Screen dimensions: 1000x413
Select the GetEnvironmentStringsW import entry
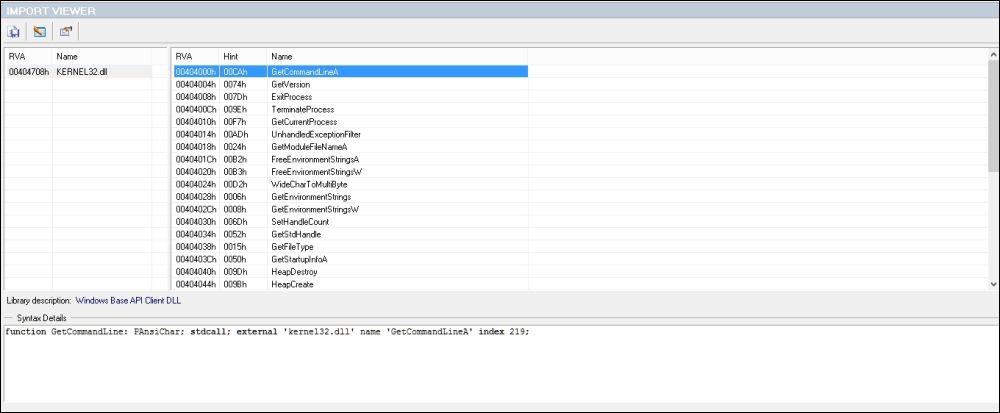(316, 209)
